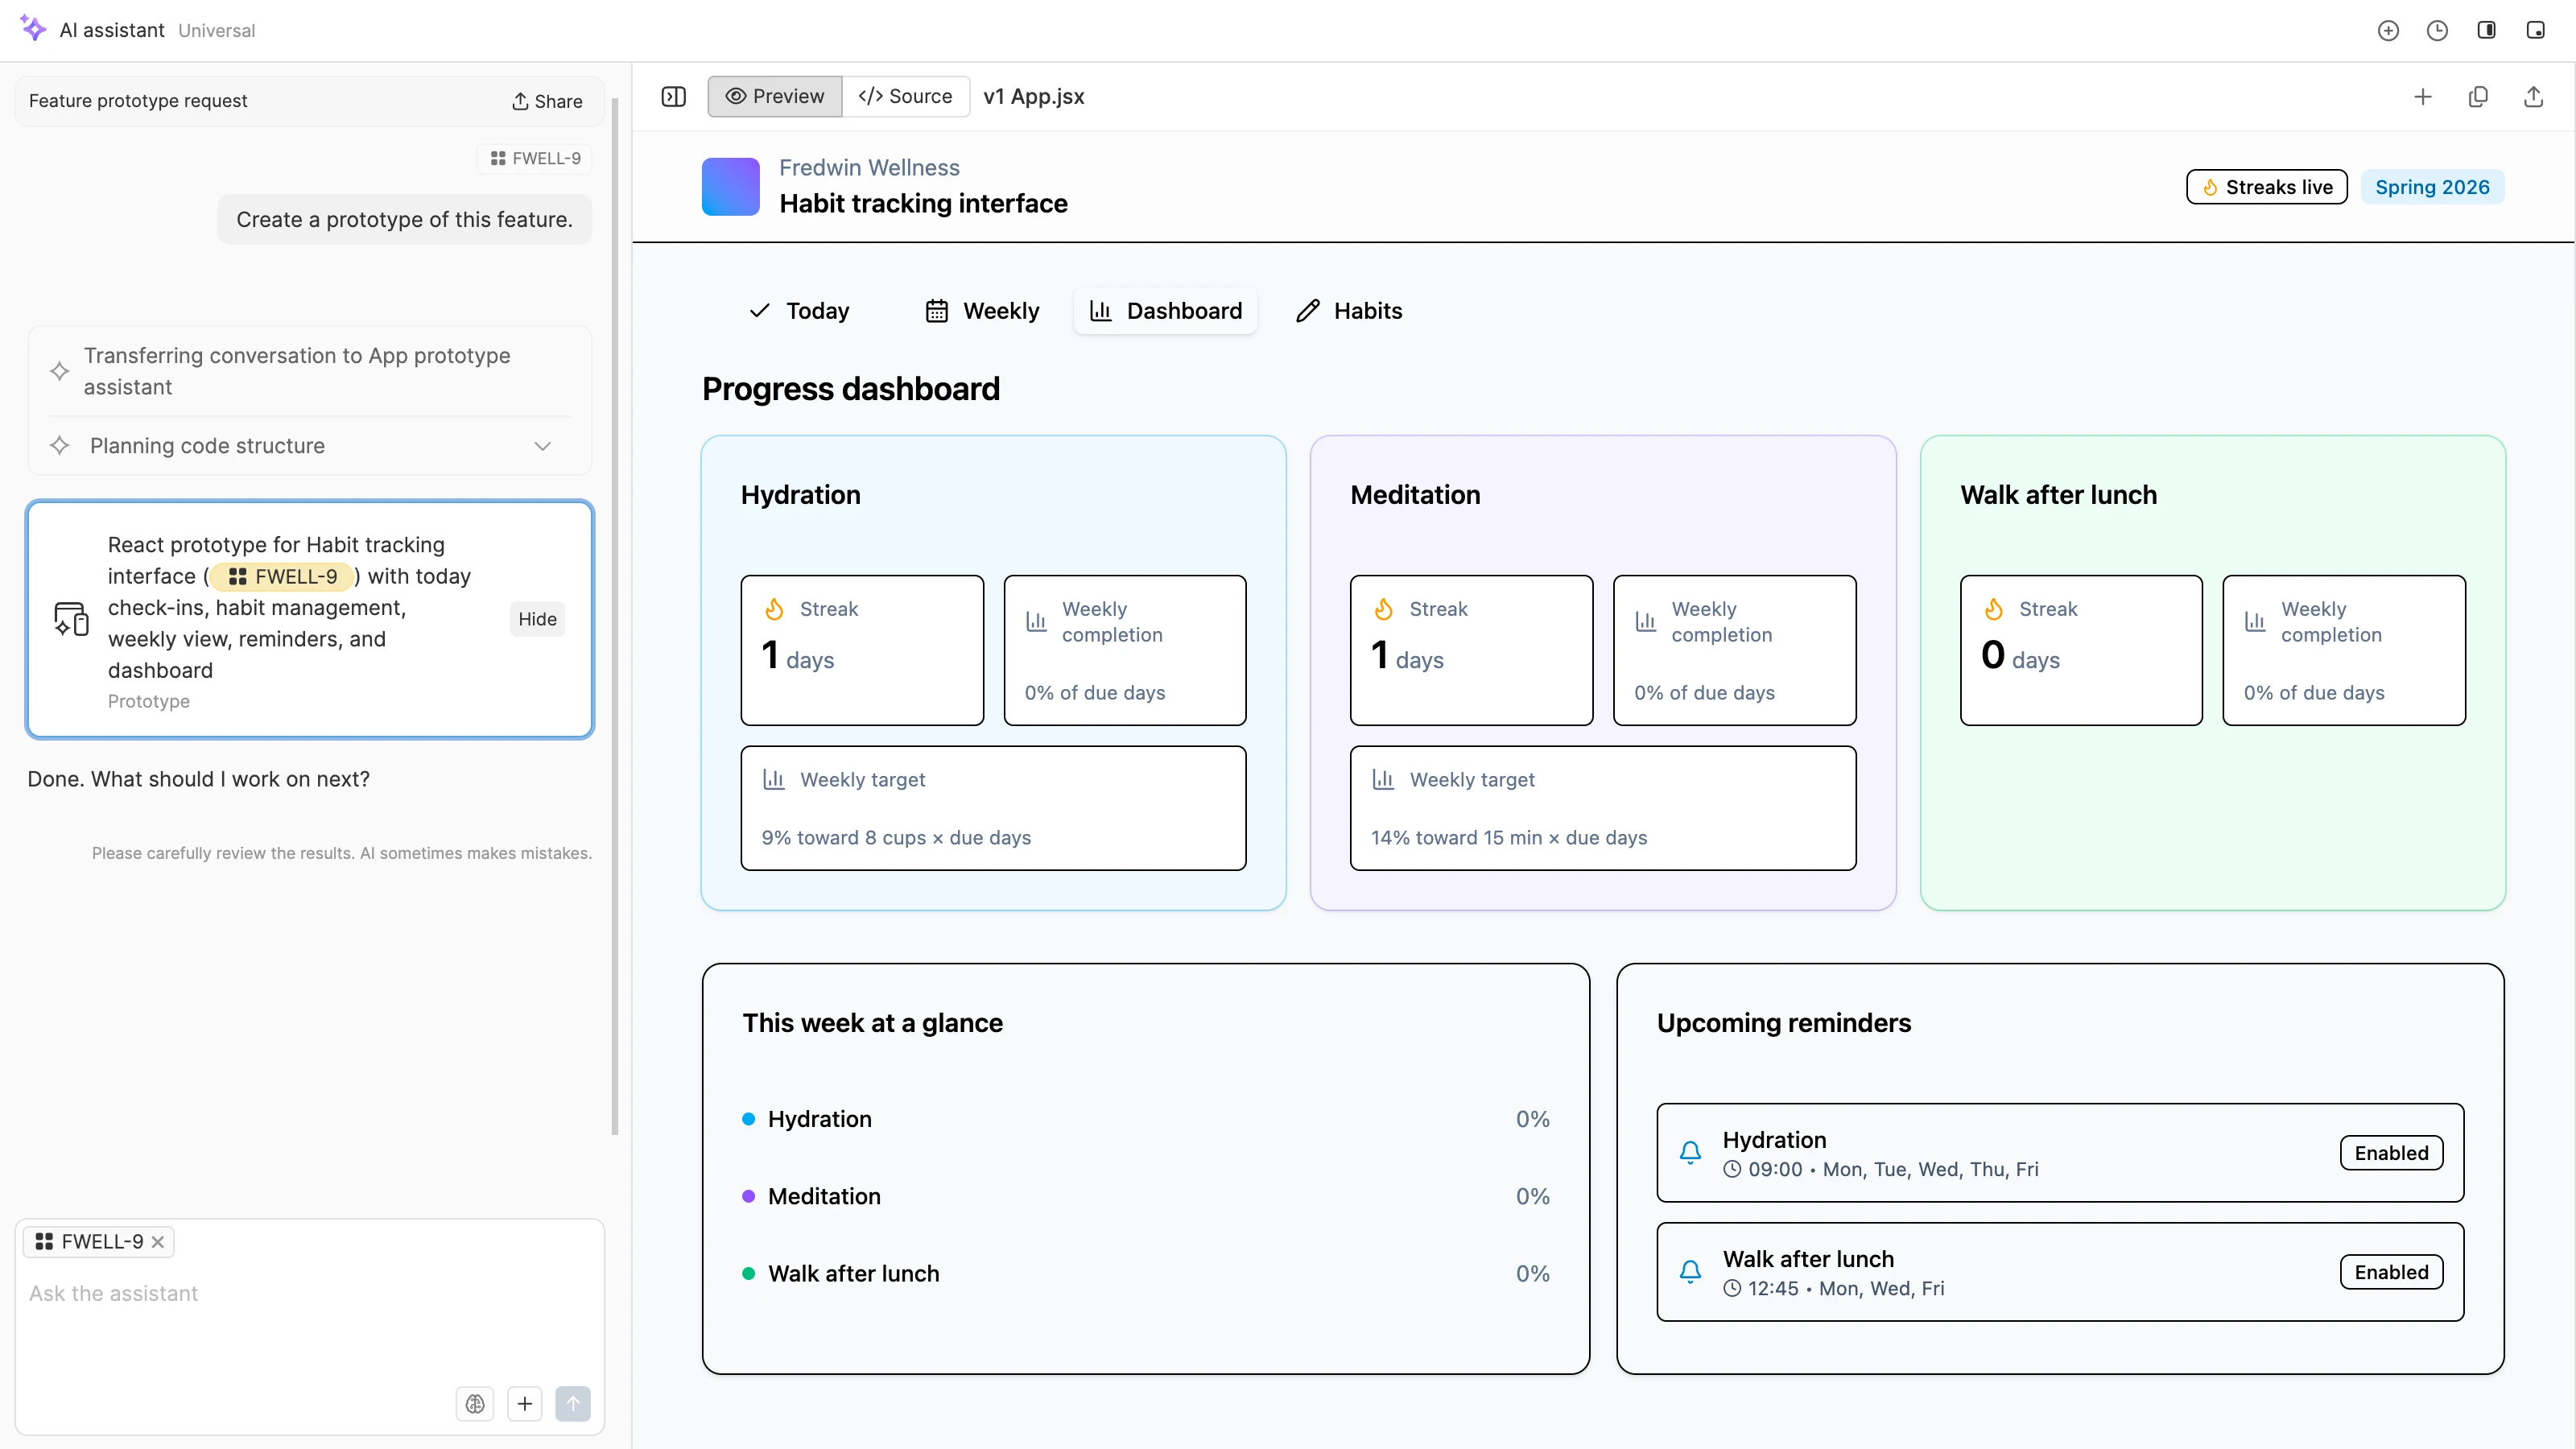2576x1449 pixels.
Task: Disable the Walk after lunch reminder
Action: 2391,1271
